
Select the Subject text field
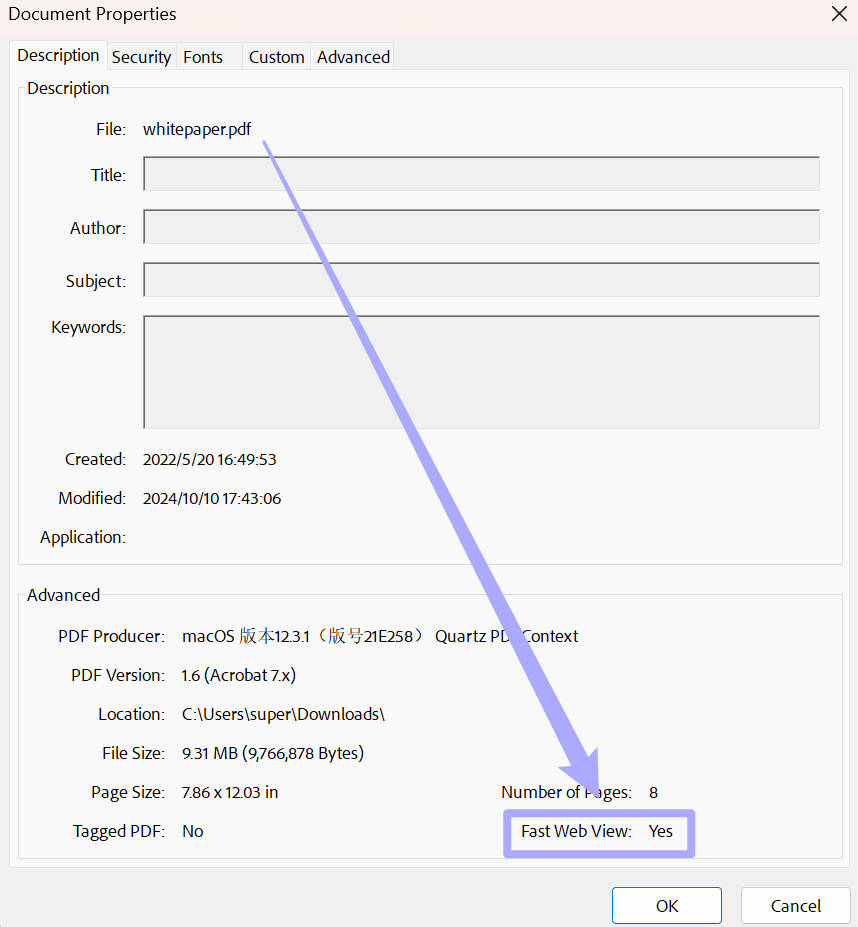(480, 279)
